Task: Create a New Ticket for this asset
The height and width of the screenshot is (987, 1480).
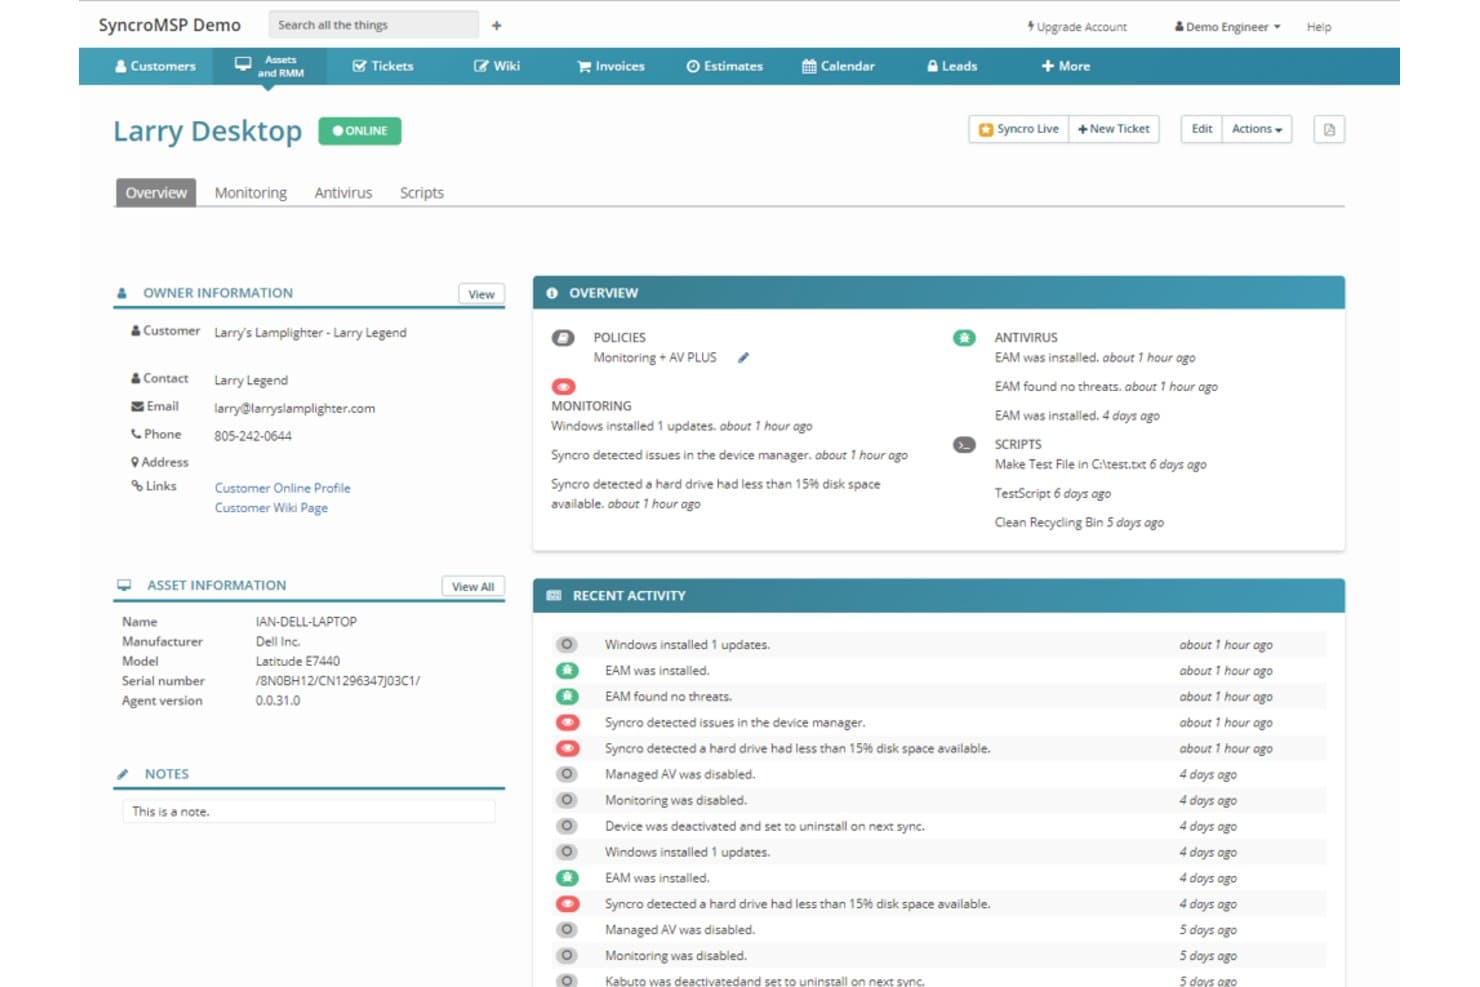Action: tap(1114, 129)
